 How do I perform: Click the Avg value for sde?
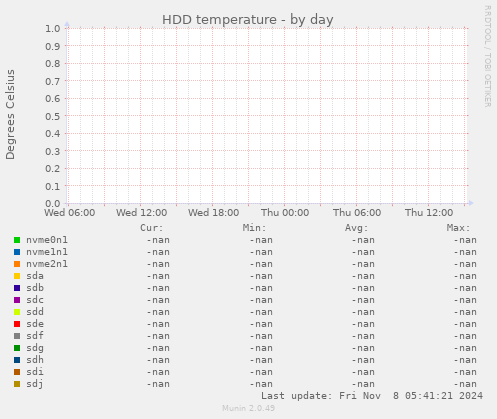click(363, 324)
